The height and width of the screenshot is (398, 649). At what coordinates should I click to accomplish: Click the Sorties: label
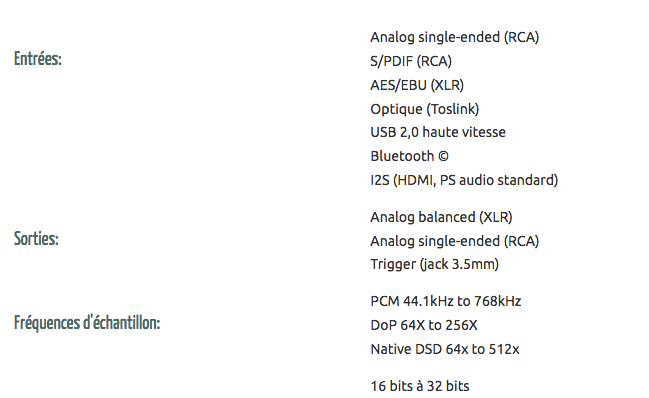(x=36, y=239)
